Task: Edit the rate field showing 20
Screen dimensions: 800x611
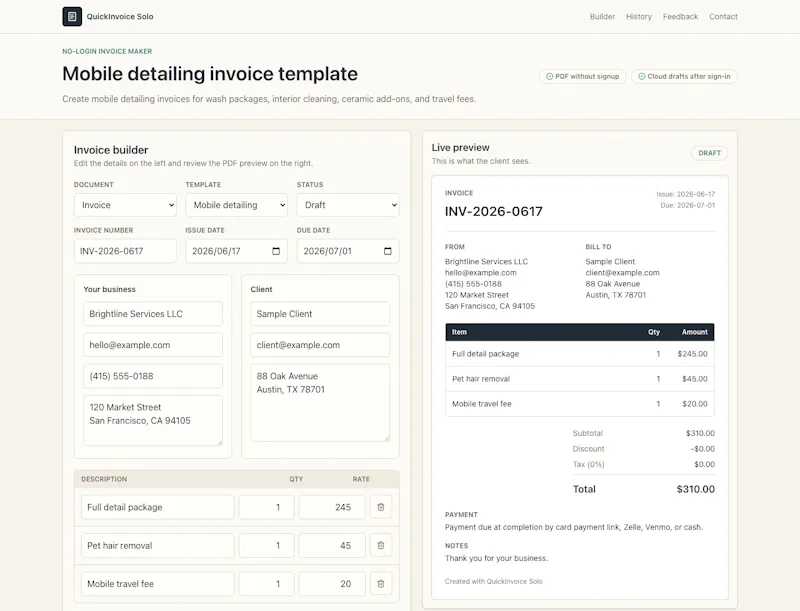Action: coord(332,583)
